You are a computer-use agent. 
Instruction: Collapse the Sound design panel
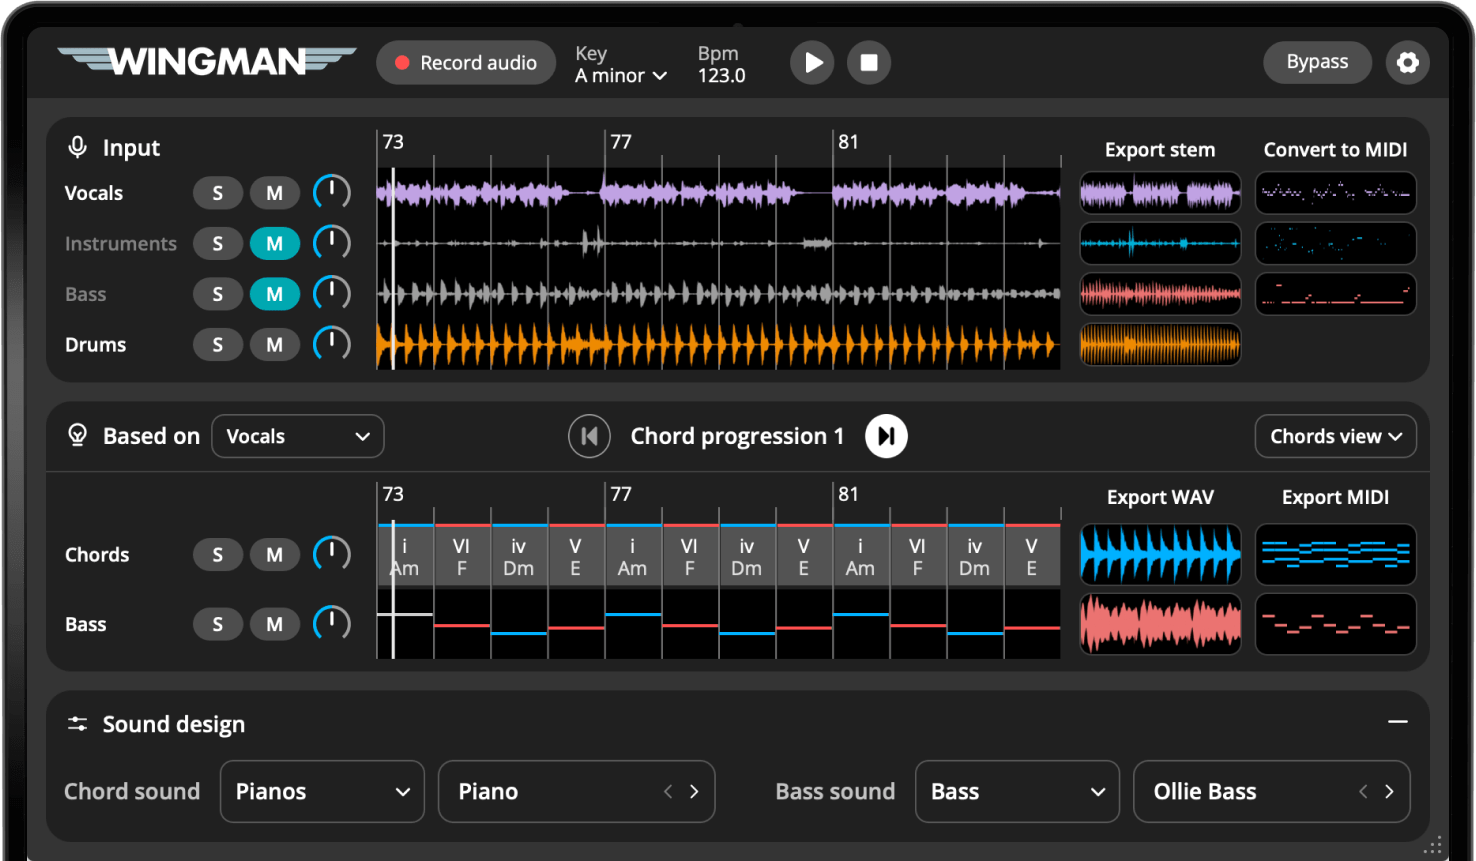(x=1397, y=722)
